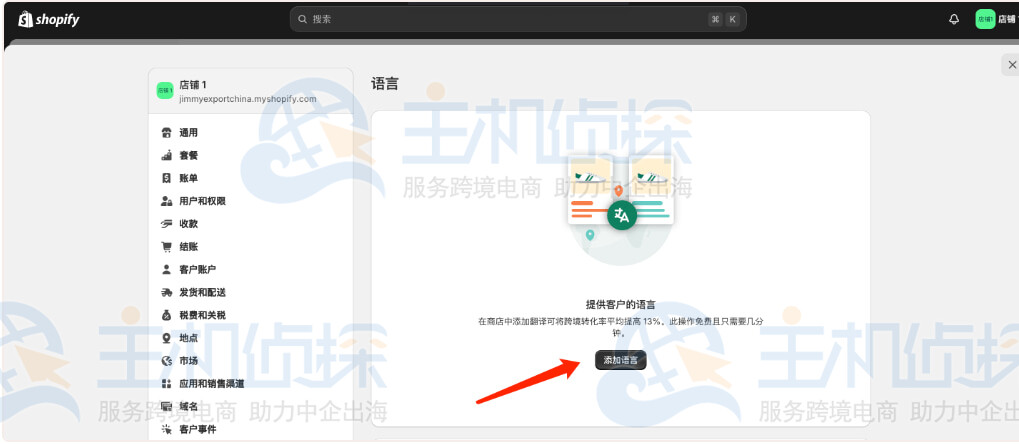Click the 结账 cart icon
Image resolution: width=1019 pixels, height=444 pixels.
pos(166,247)
